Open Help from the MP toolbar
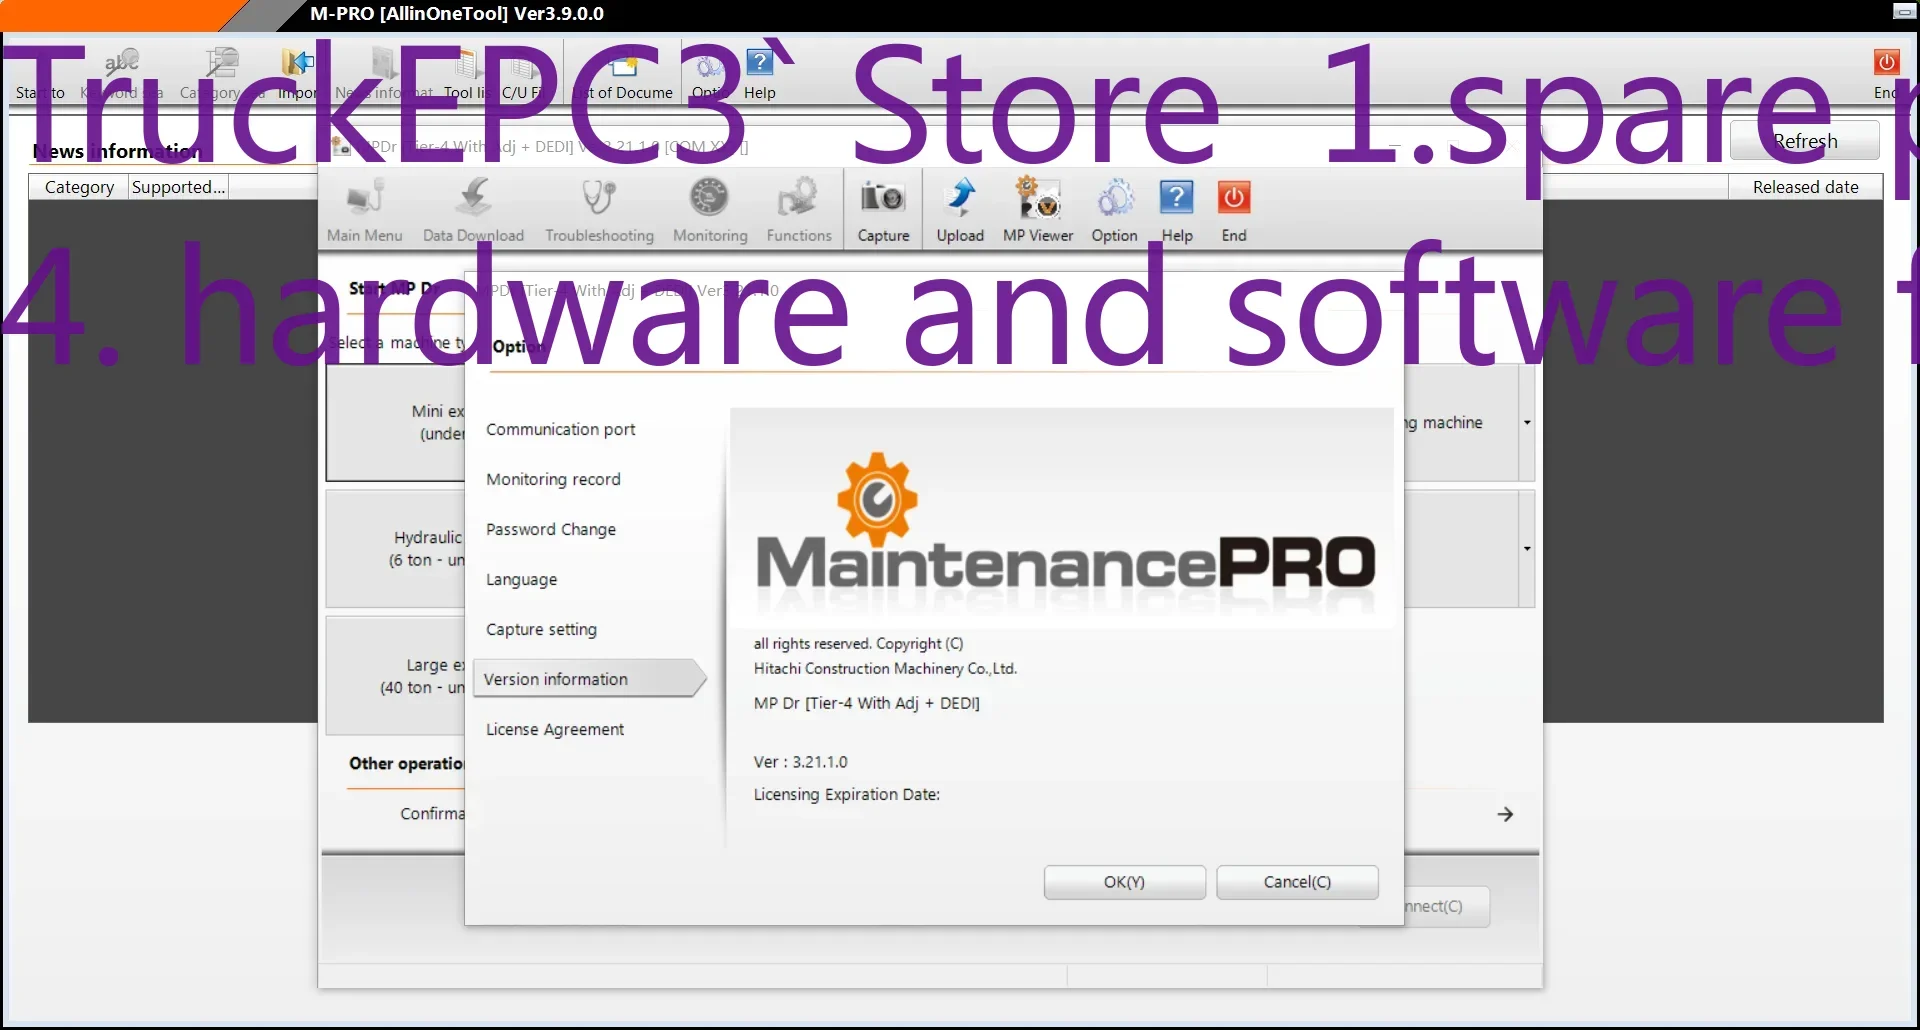Image resolution: width=1920 pixels, height=1030 pixels. 1176,207
